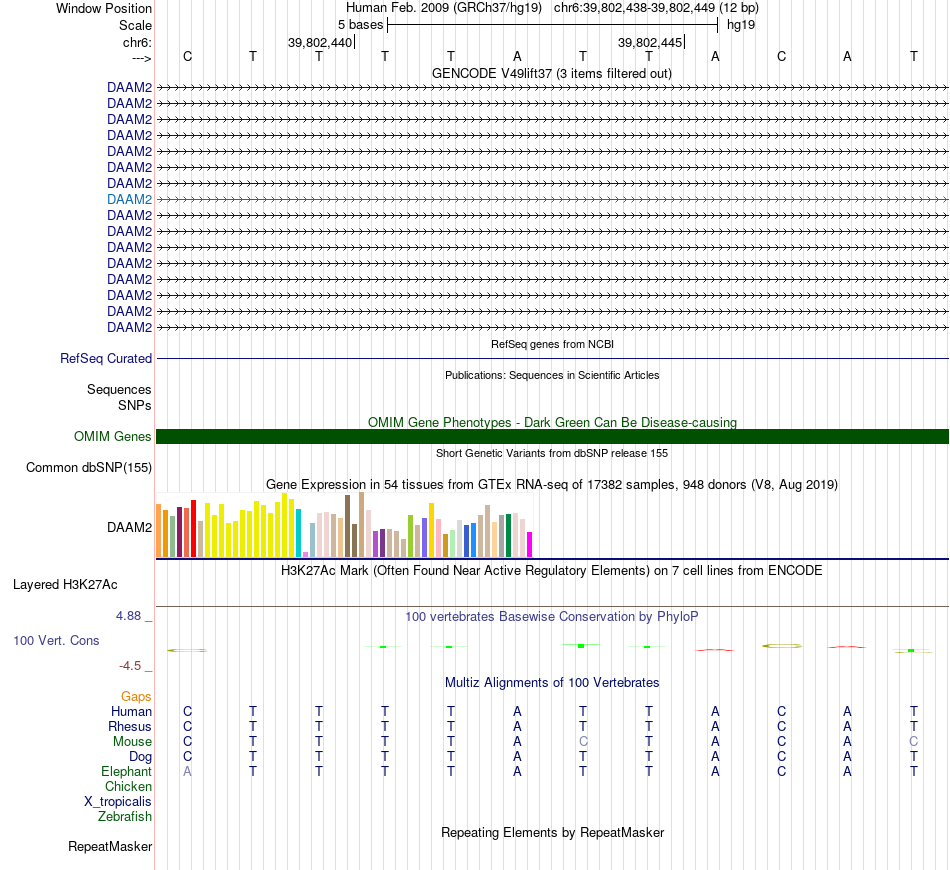The width and height of the screenshot is (950, 870).
Task: Click the OMIM Genes track label
Action: pyautogui.click(x=112, y=436)
